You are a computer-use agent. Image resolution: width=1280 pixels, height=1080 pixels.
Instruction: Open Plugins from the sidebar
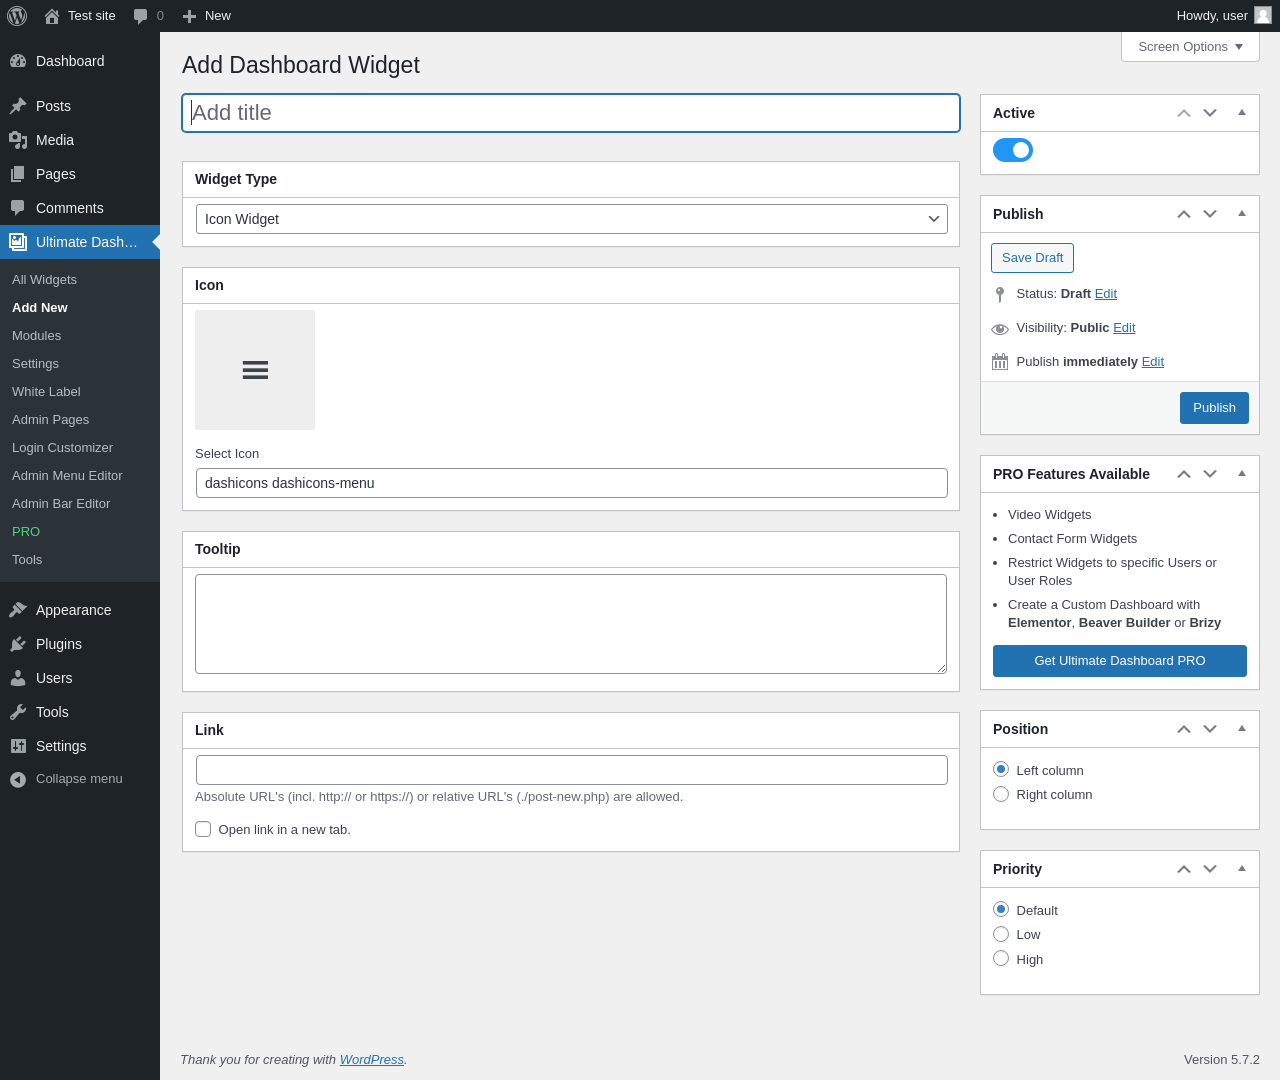(59, 644)
